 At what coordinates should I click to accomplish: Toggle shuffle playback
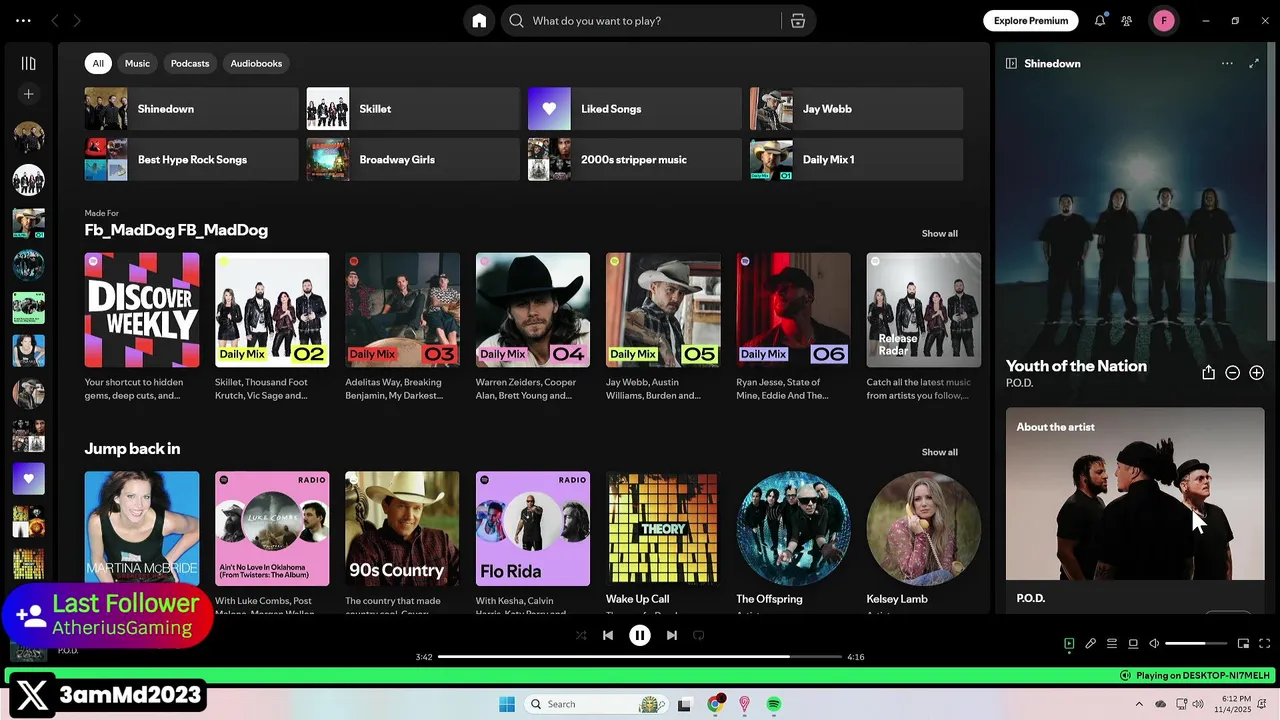click(x=581, y=635)
